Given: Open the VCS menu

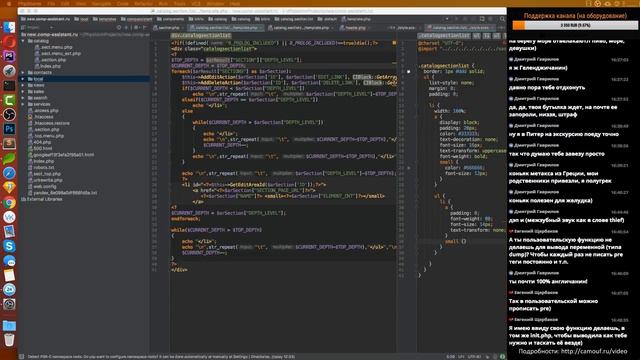Looking at the screenshot, I should pyautogui.click(x=196, y=3).
